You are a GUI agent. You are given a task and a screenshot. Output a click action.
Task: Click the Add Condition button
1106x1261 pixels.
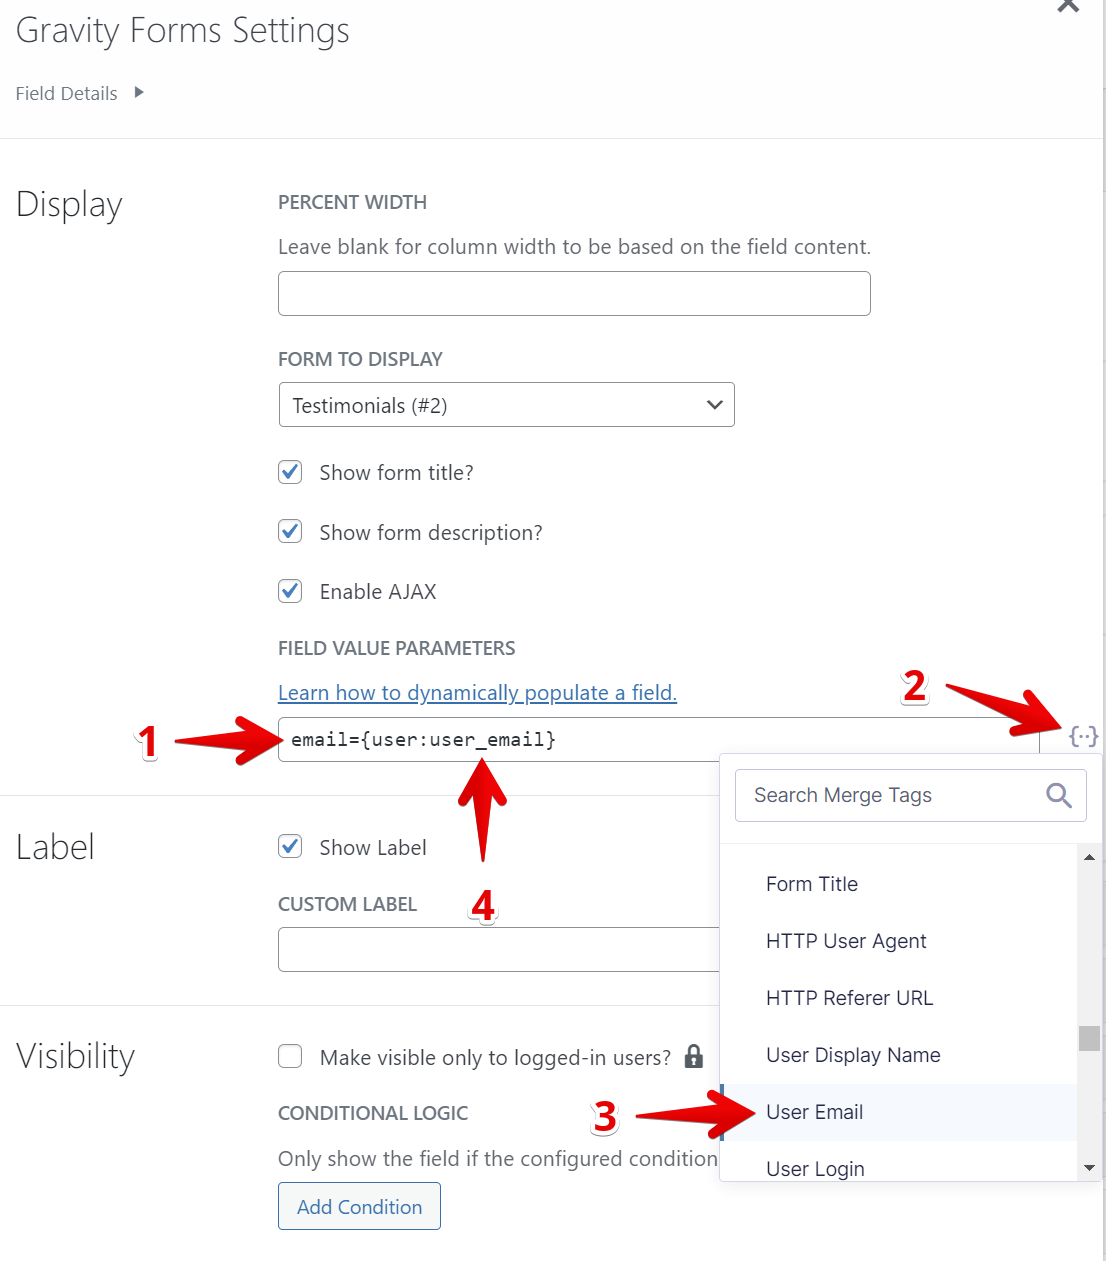tap(359, 1206)
